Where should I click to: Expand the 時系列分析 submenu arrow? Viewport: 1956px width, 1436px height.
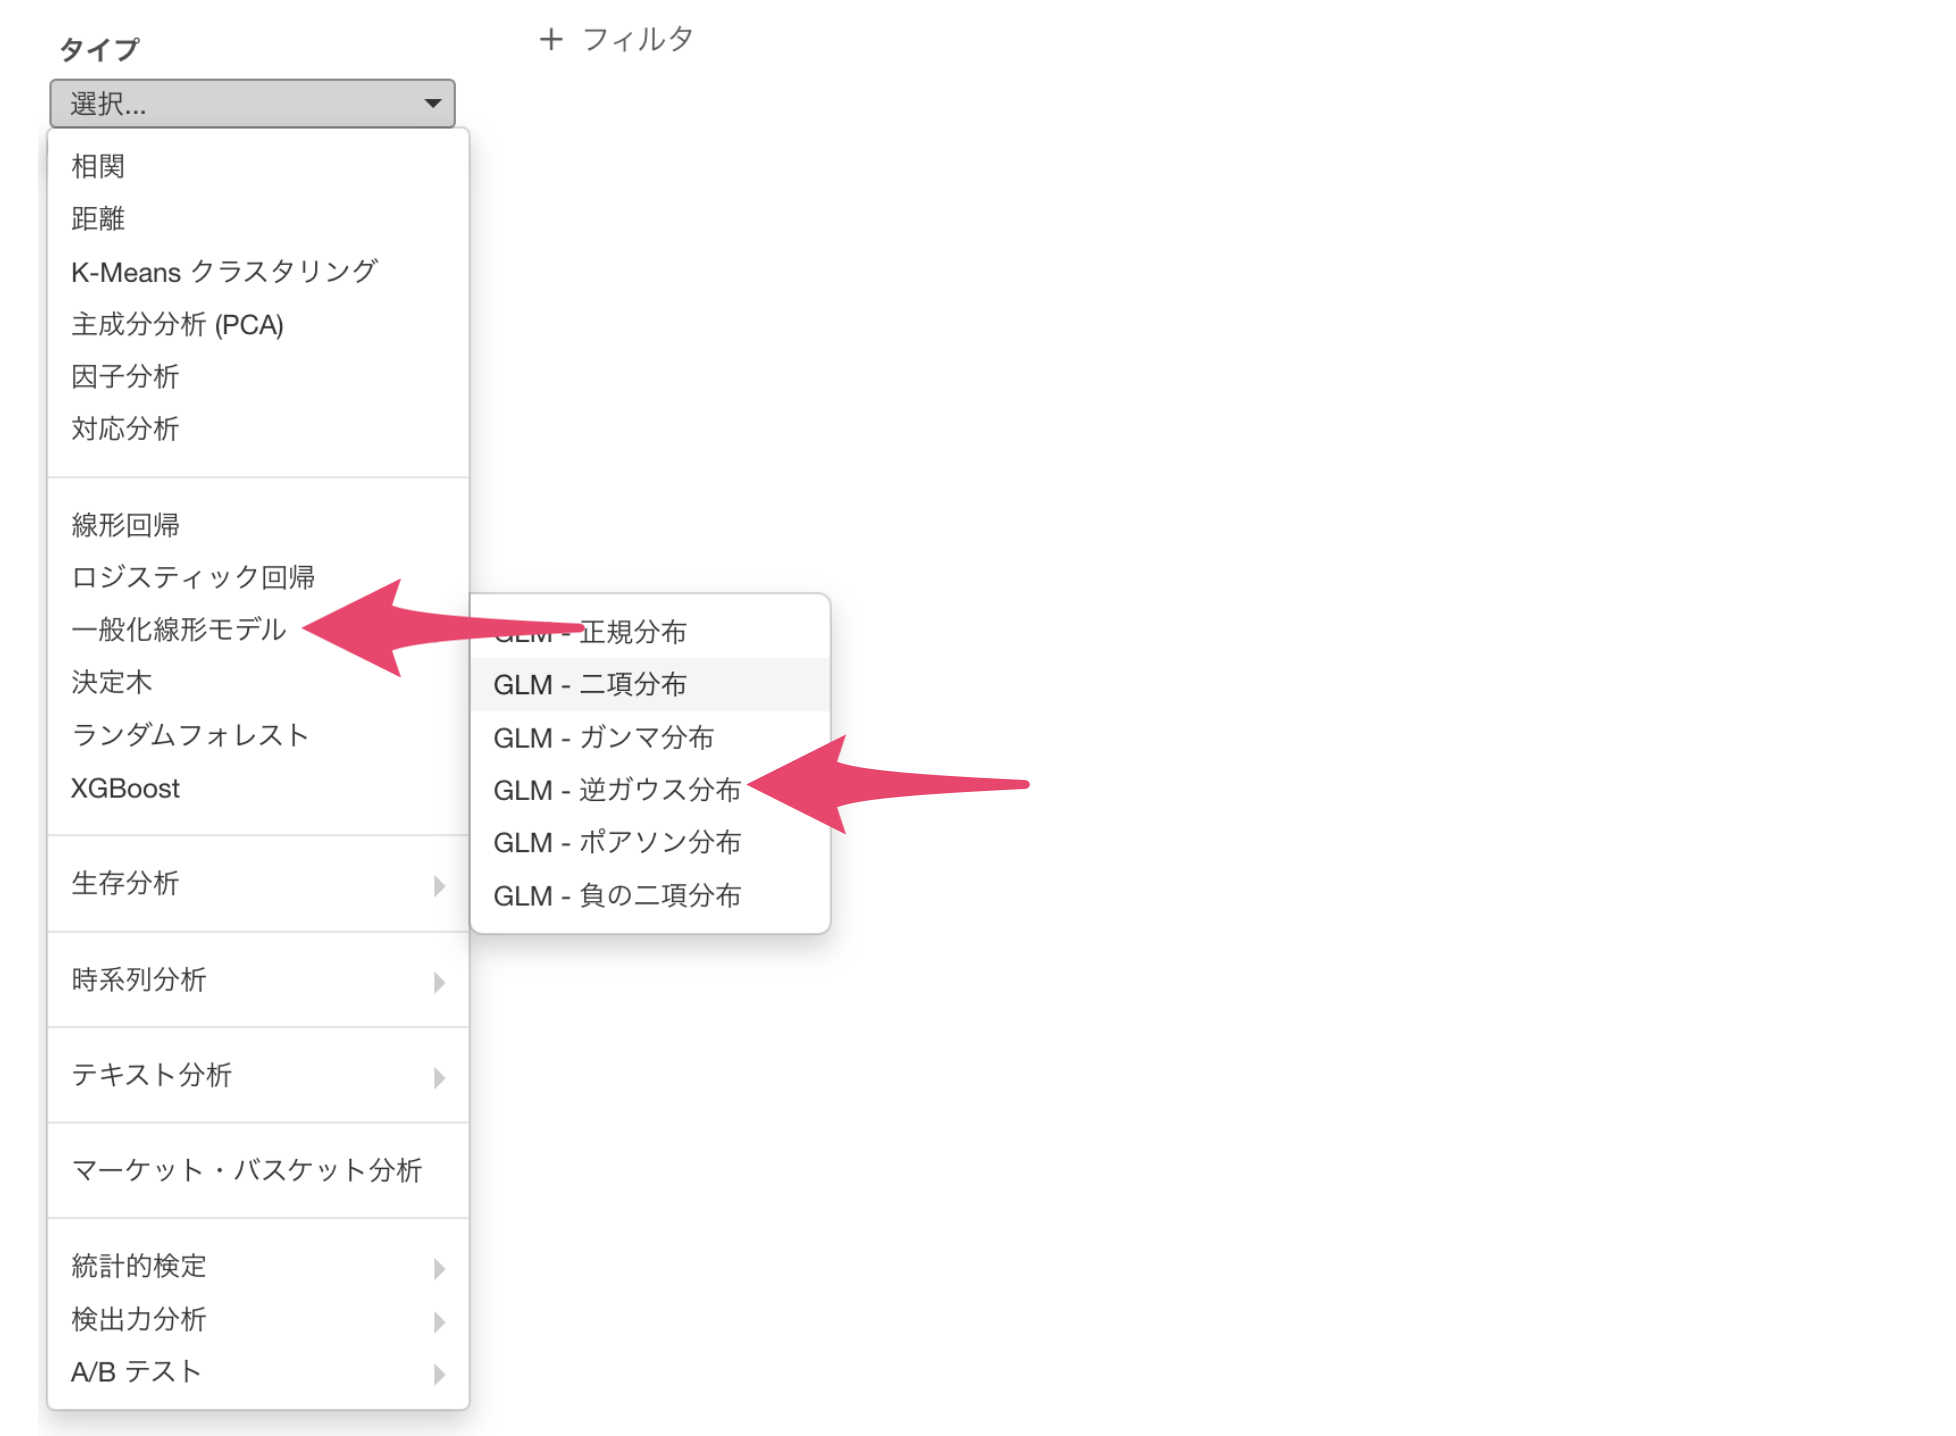(x=439, y=982)
